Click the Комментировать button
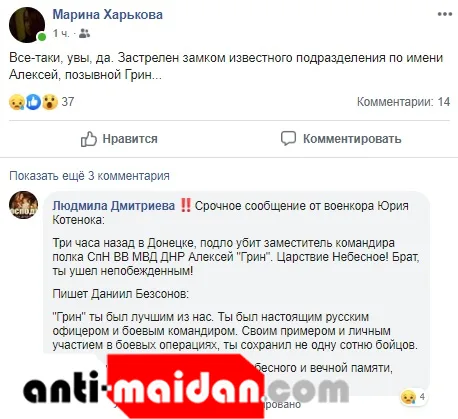The image size is (458, 419). pyautogui.click(x=341, y=139)
